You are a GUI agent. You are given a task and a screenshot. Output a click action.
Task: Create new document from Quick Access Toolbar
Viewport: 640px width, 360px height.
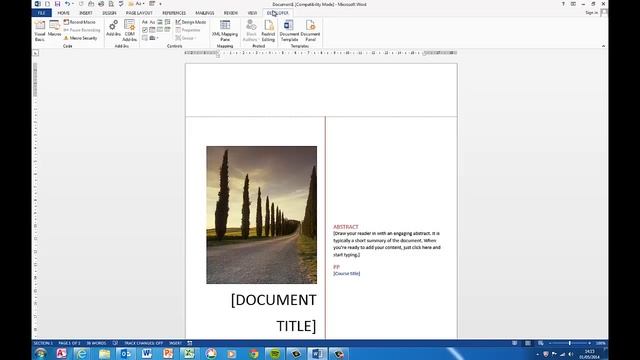coord(47,4)
